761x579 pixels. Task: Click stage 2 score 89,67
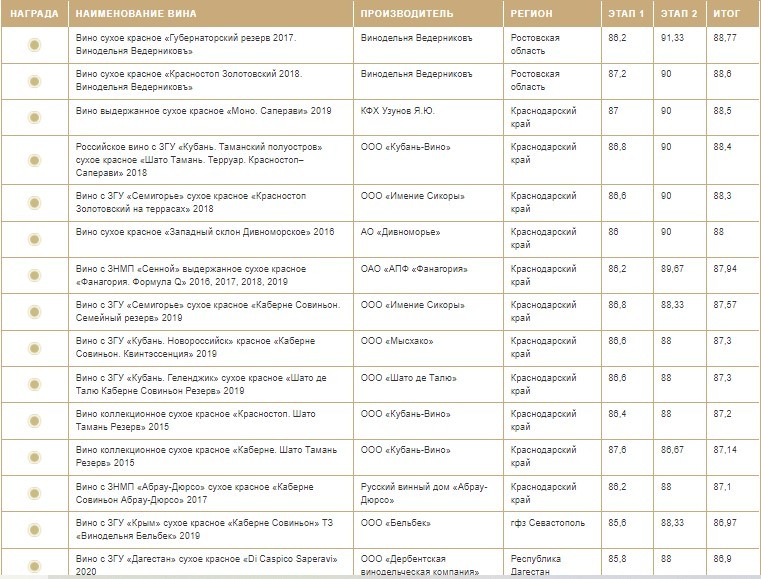point(672,269)
